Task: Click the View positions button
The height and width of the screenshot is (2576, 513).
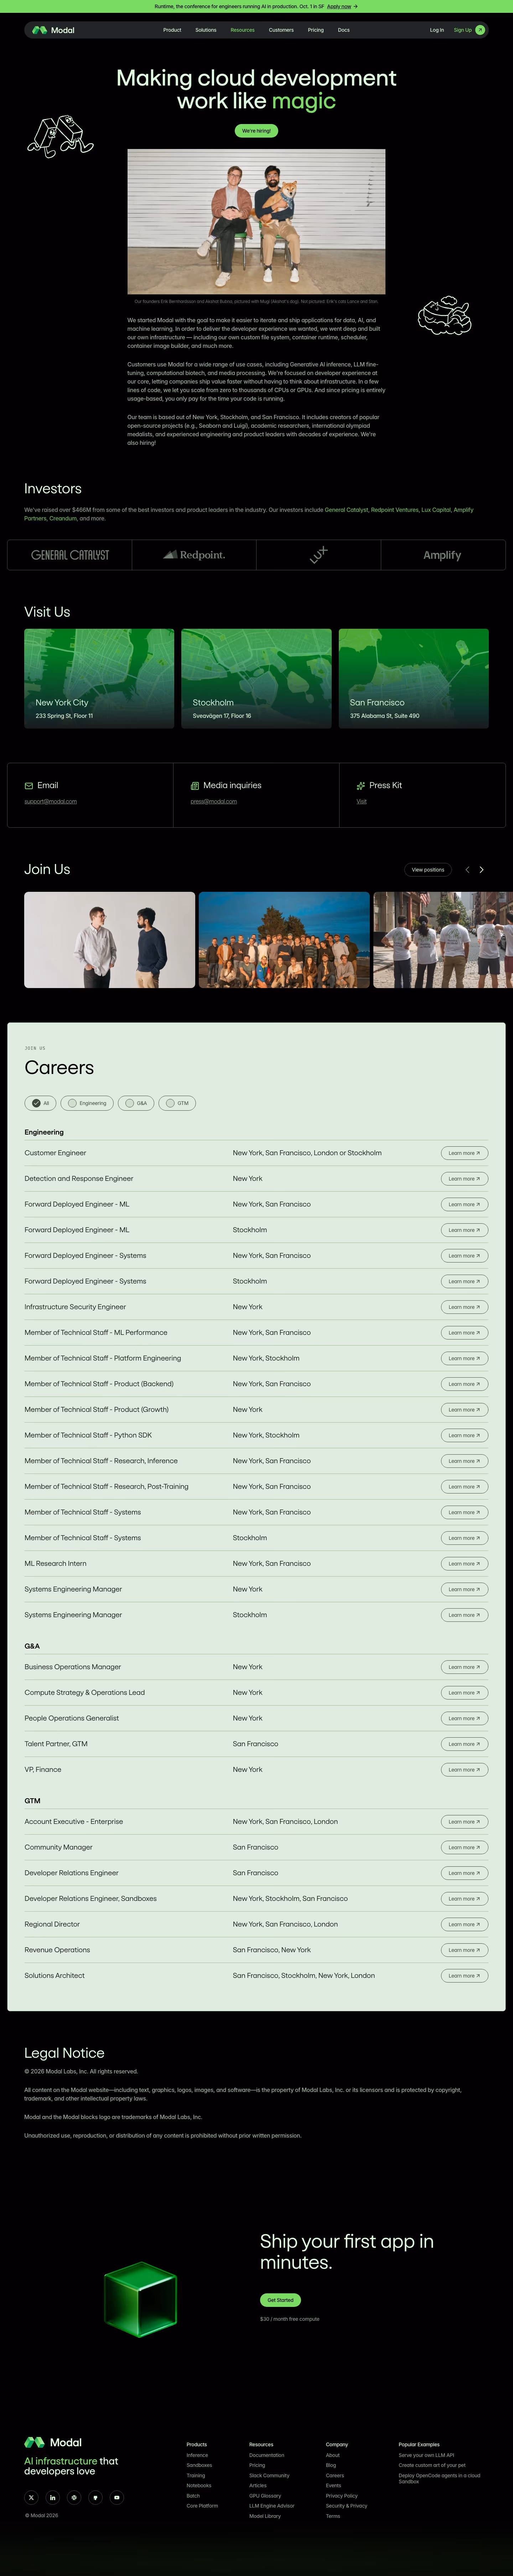Action: pyautogui.click(x=428, y=870)
